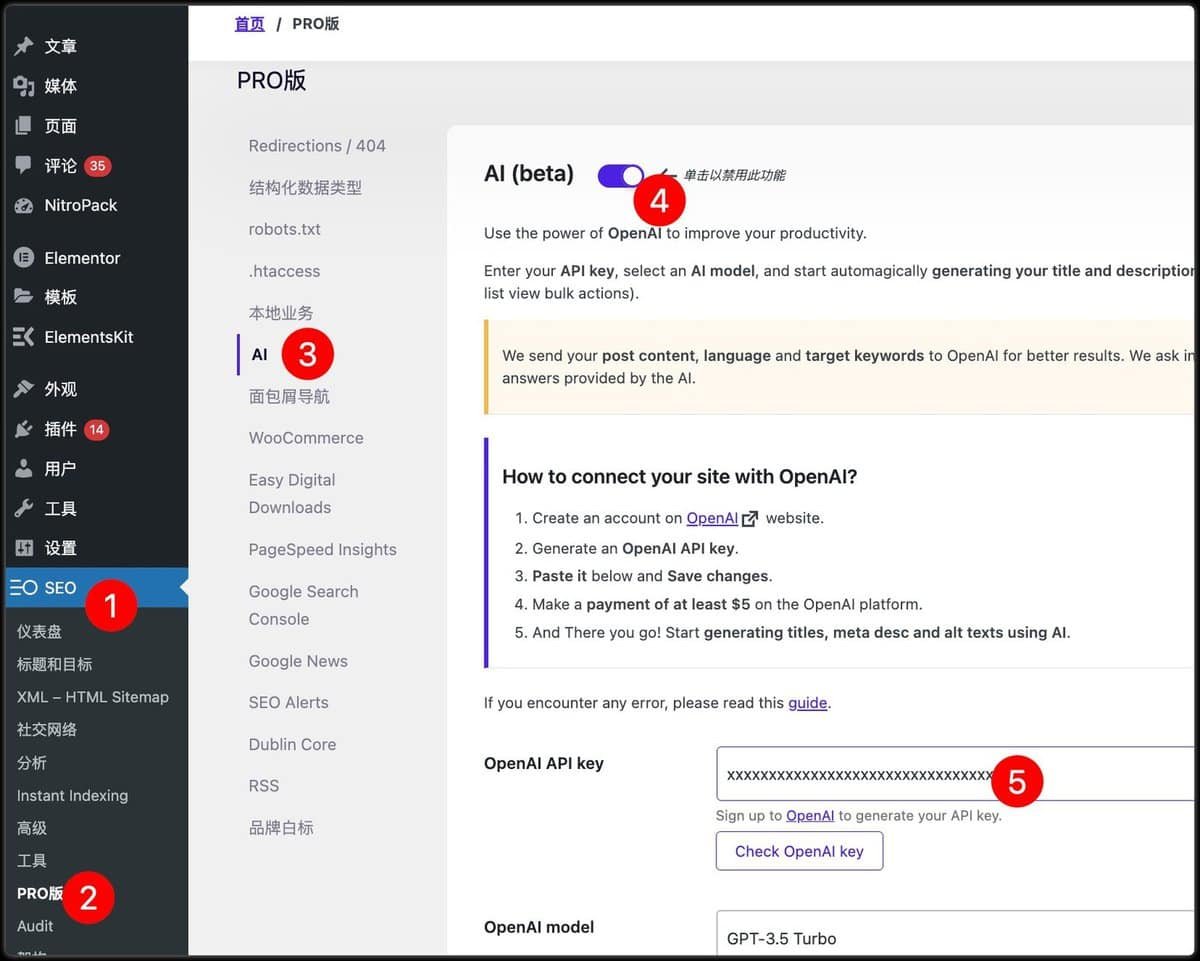Image resolution: width=1200 pixels, height=961 pixels.
Task: Click the pages icon beside 页面
Action: [24, 126]
